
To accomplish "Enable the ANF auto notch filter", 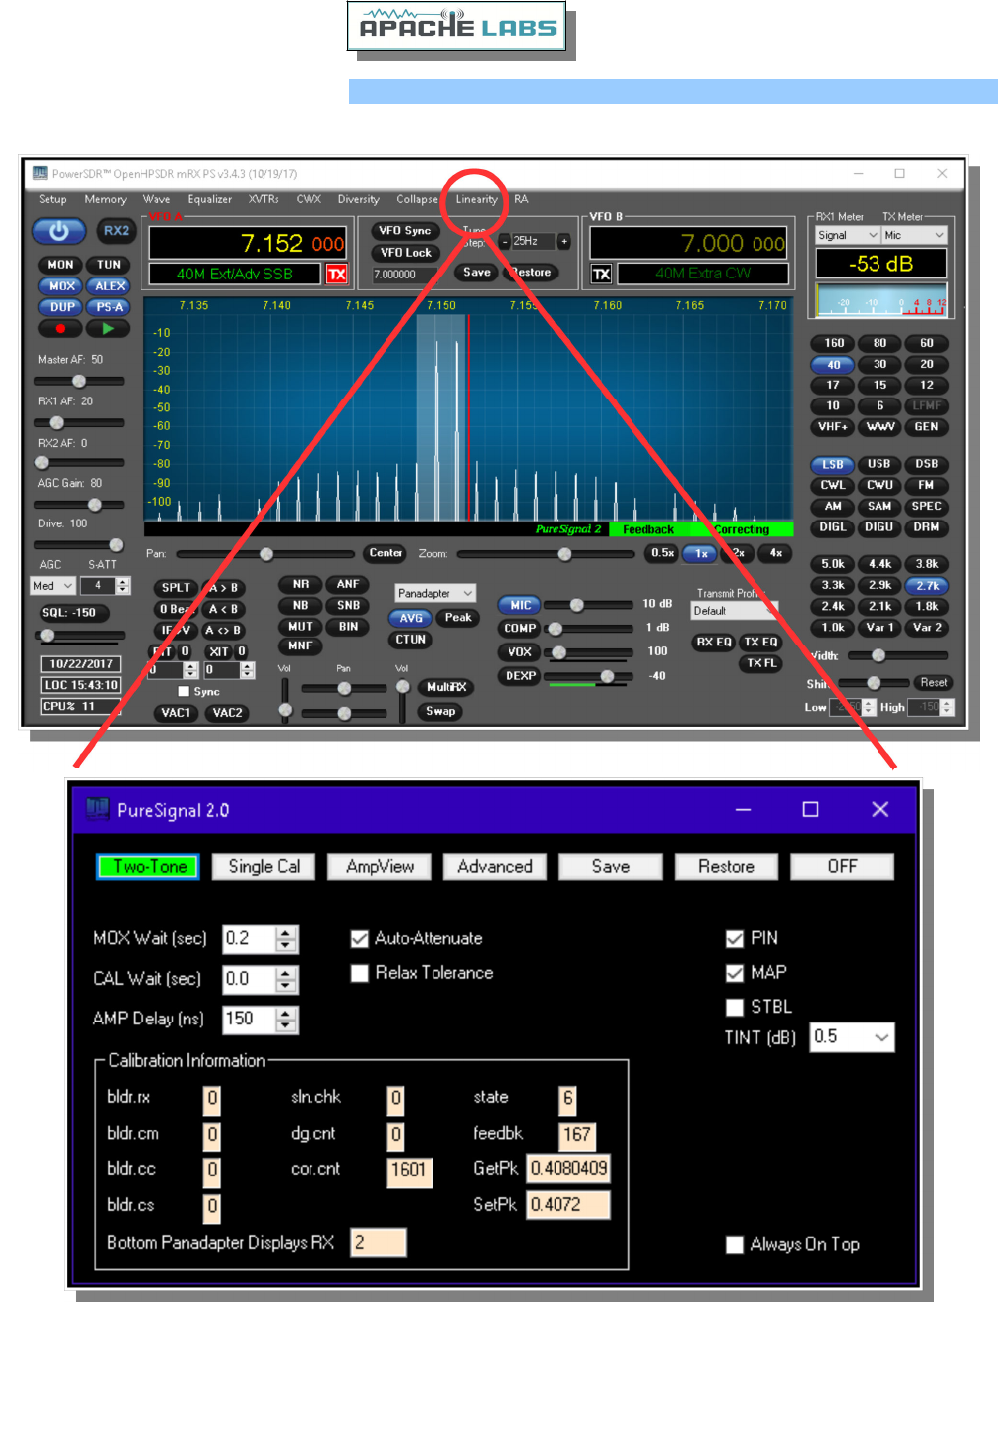I will (348, 584).
